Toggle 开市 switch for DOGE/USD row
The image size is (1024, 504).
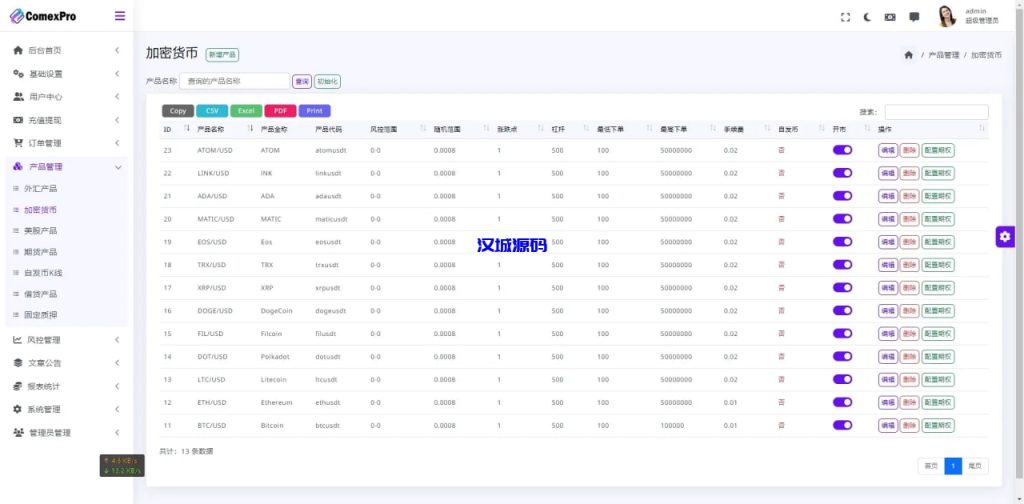click(842, 311)
